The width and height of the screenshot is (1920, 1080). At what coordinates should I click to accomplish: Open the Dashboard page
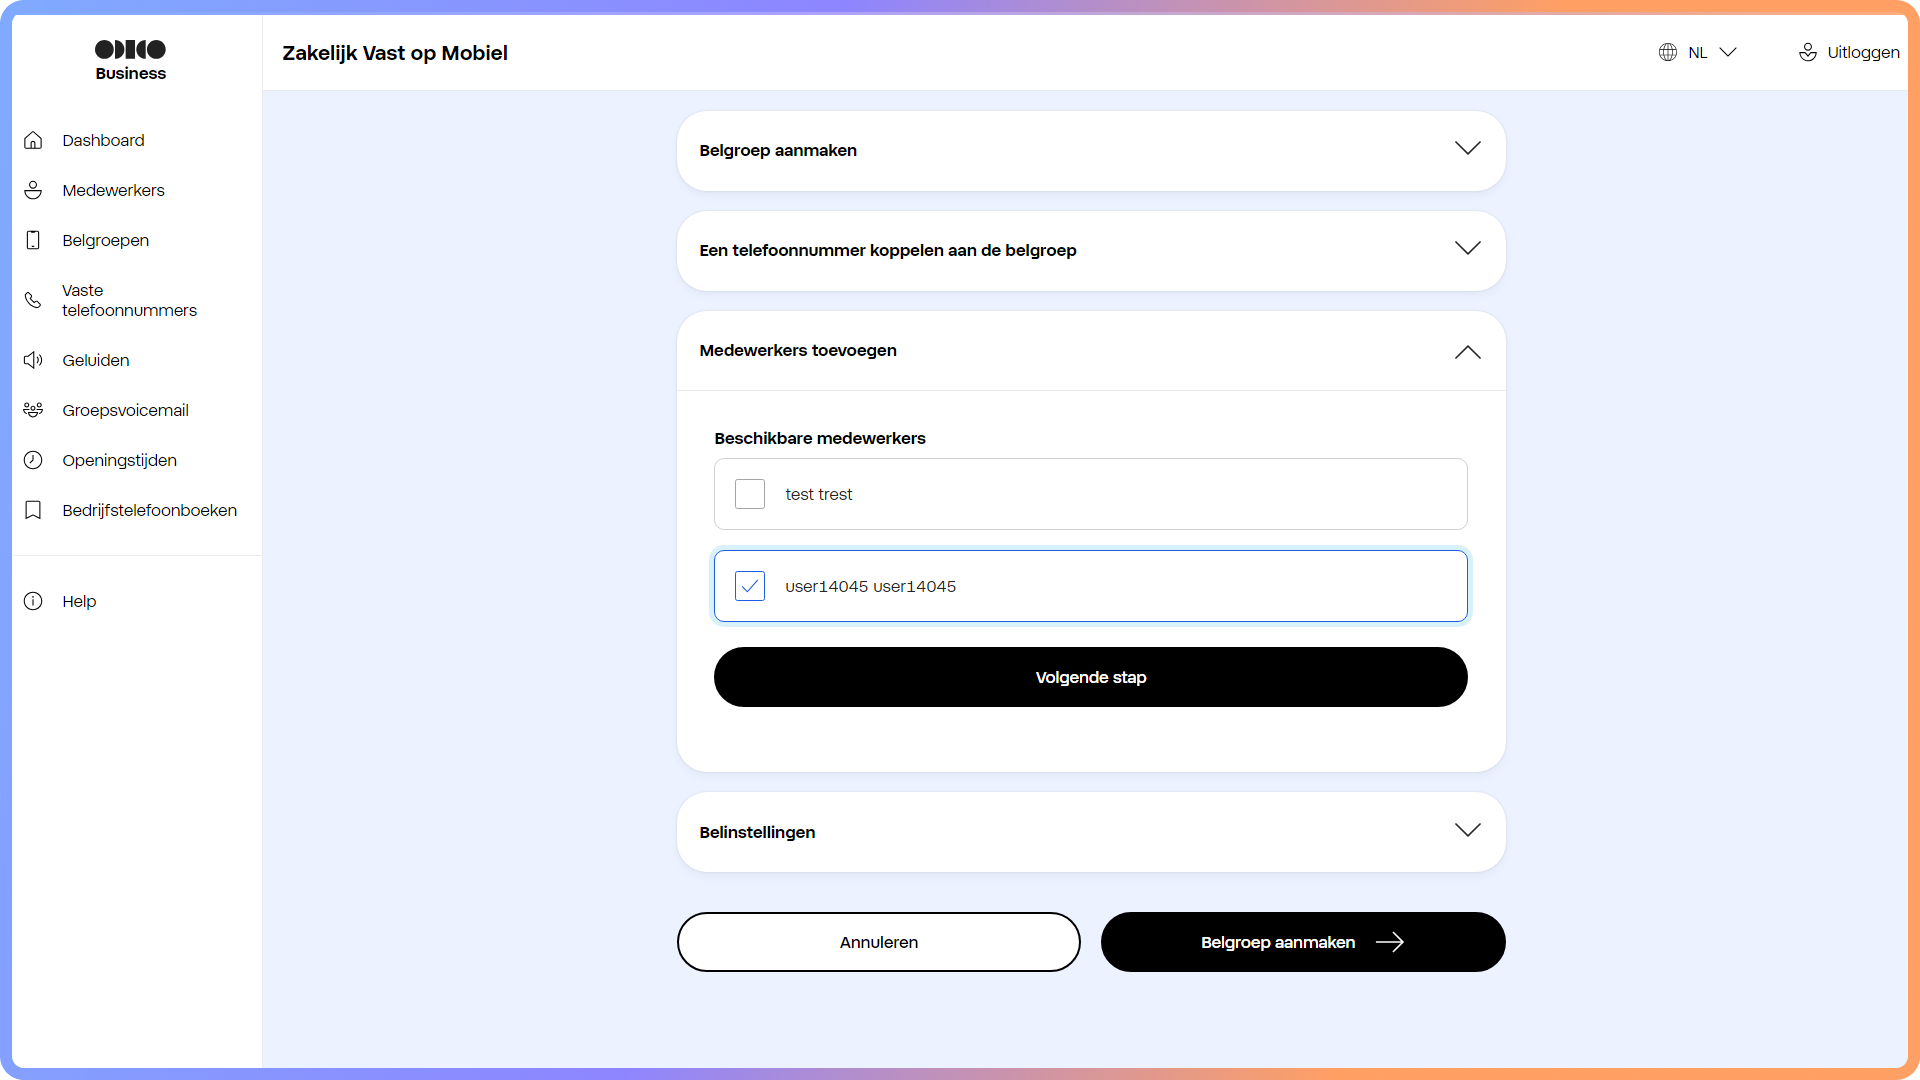(33, 140)
